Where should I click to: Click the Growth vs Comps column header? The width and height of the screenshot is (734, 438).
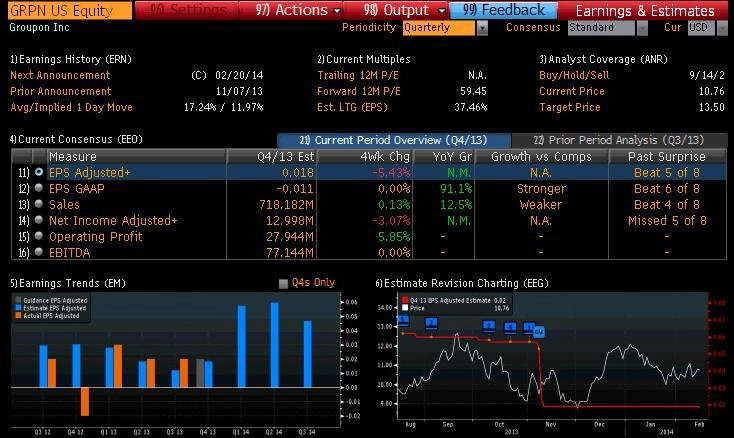click(541, 156)
